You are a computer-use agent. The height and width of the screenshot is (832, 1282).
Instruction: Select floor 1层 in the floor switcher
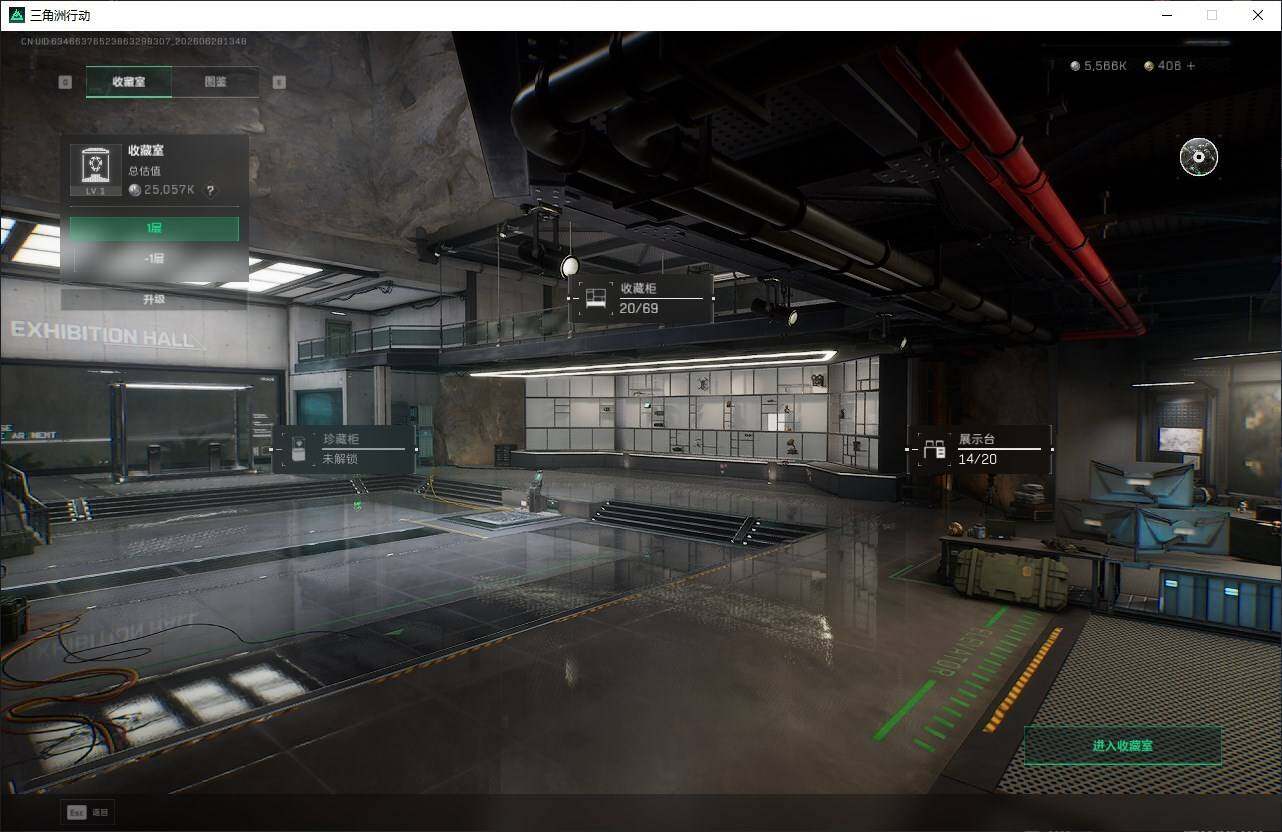tap(154, 228)
